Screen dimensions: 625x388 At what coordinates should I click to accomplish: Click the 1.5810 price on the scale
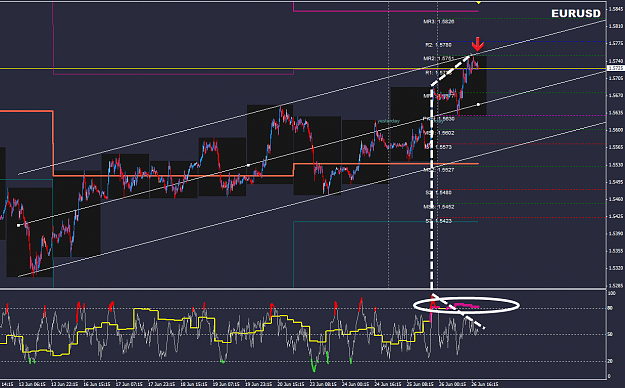tap(616, 26)
